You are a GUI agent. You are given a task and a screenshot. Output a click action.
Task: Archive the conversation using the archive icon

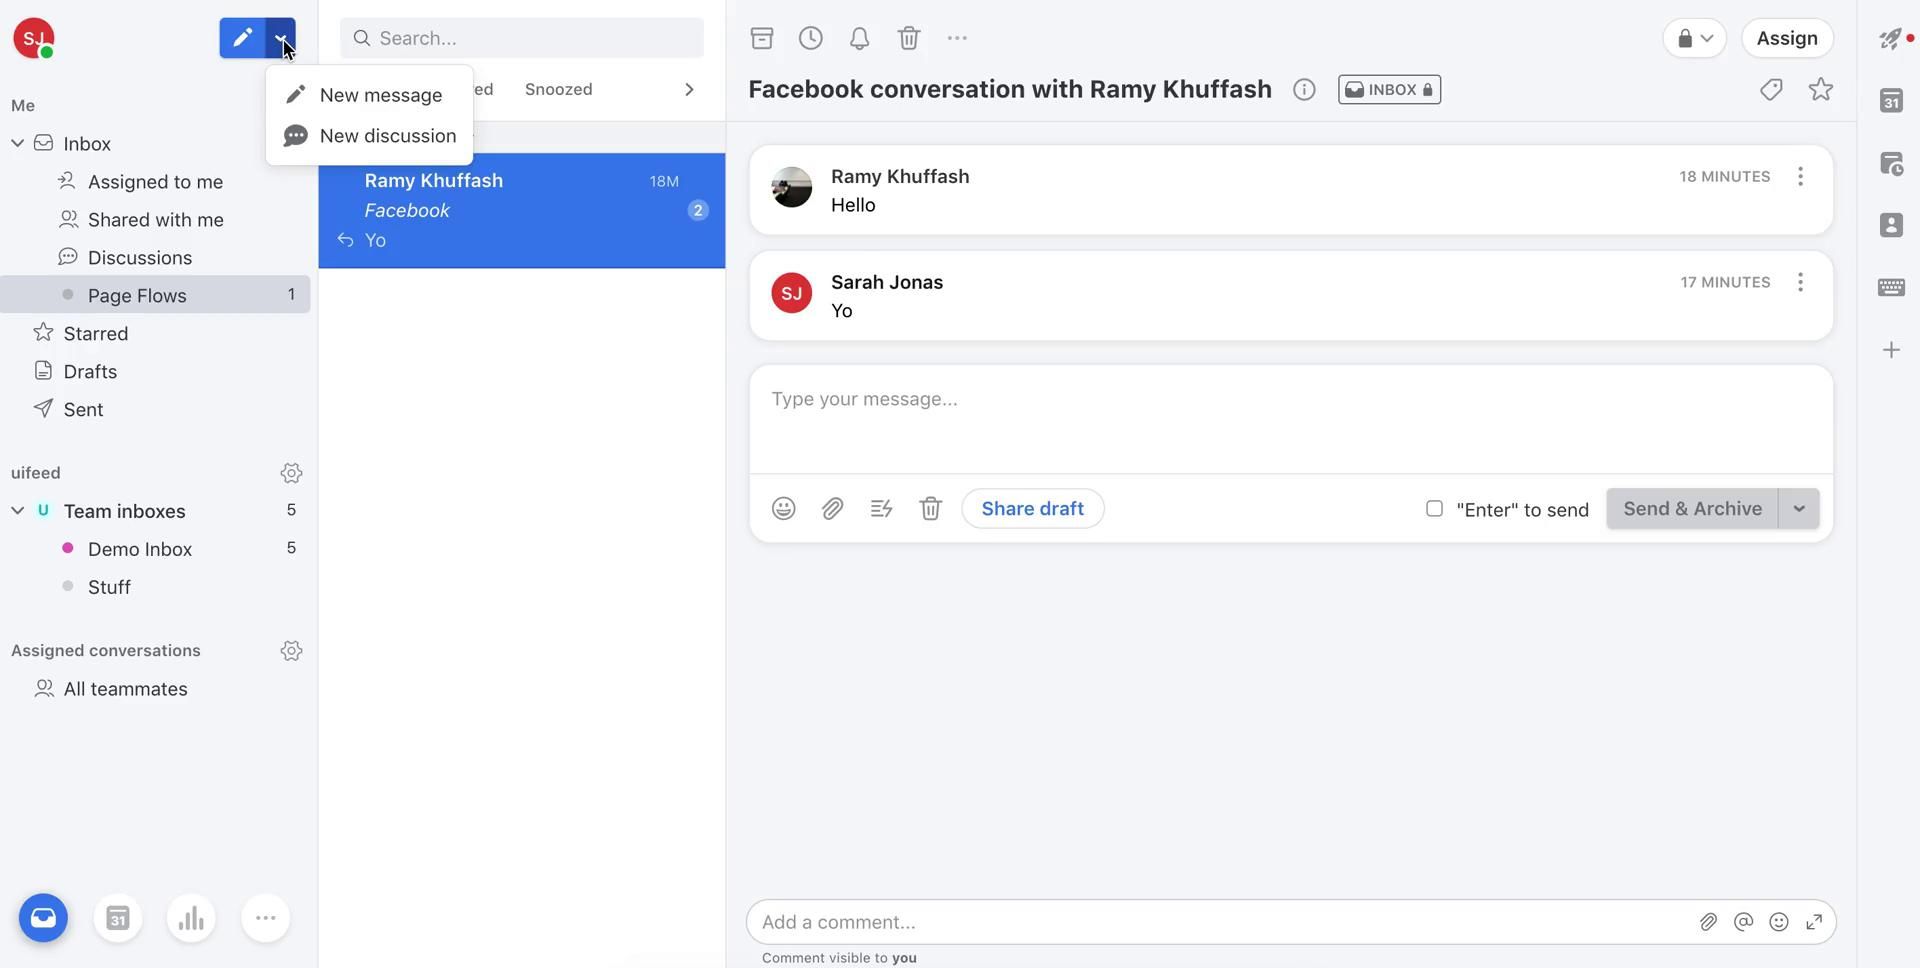762,38
